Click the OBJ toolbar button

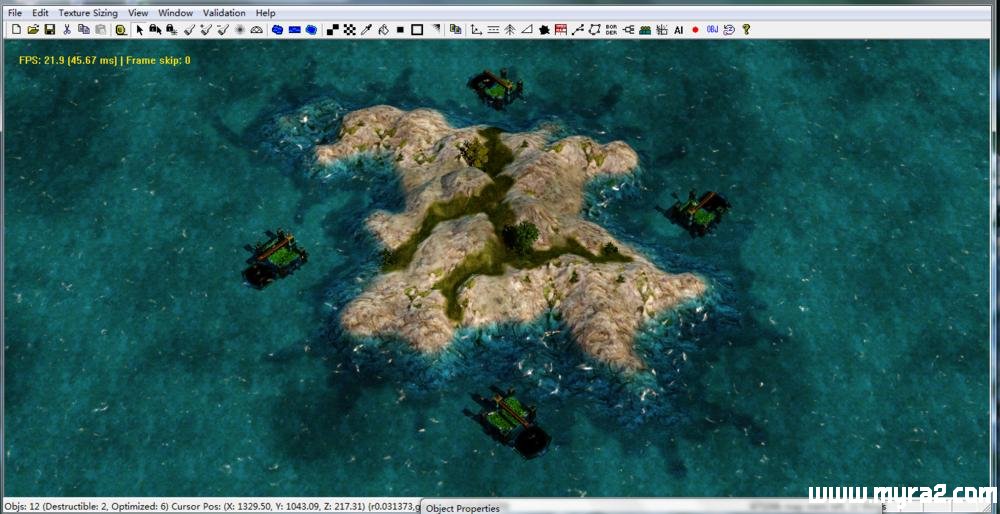tap(712, 30)
